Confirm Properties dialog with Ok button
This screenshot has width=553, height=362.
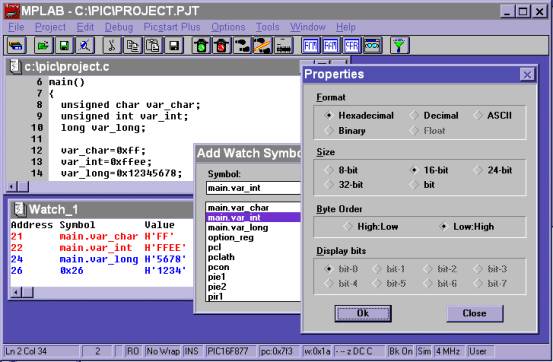pos(363,313)
